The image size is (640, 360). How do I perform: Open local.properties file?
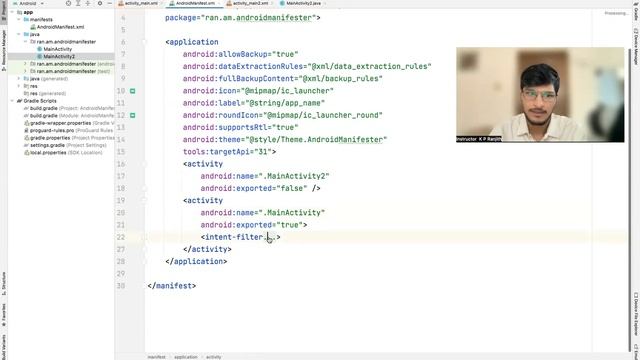(63, 153)
